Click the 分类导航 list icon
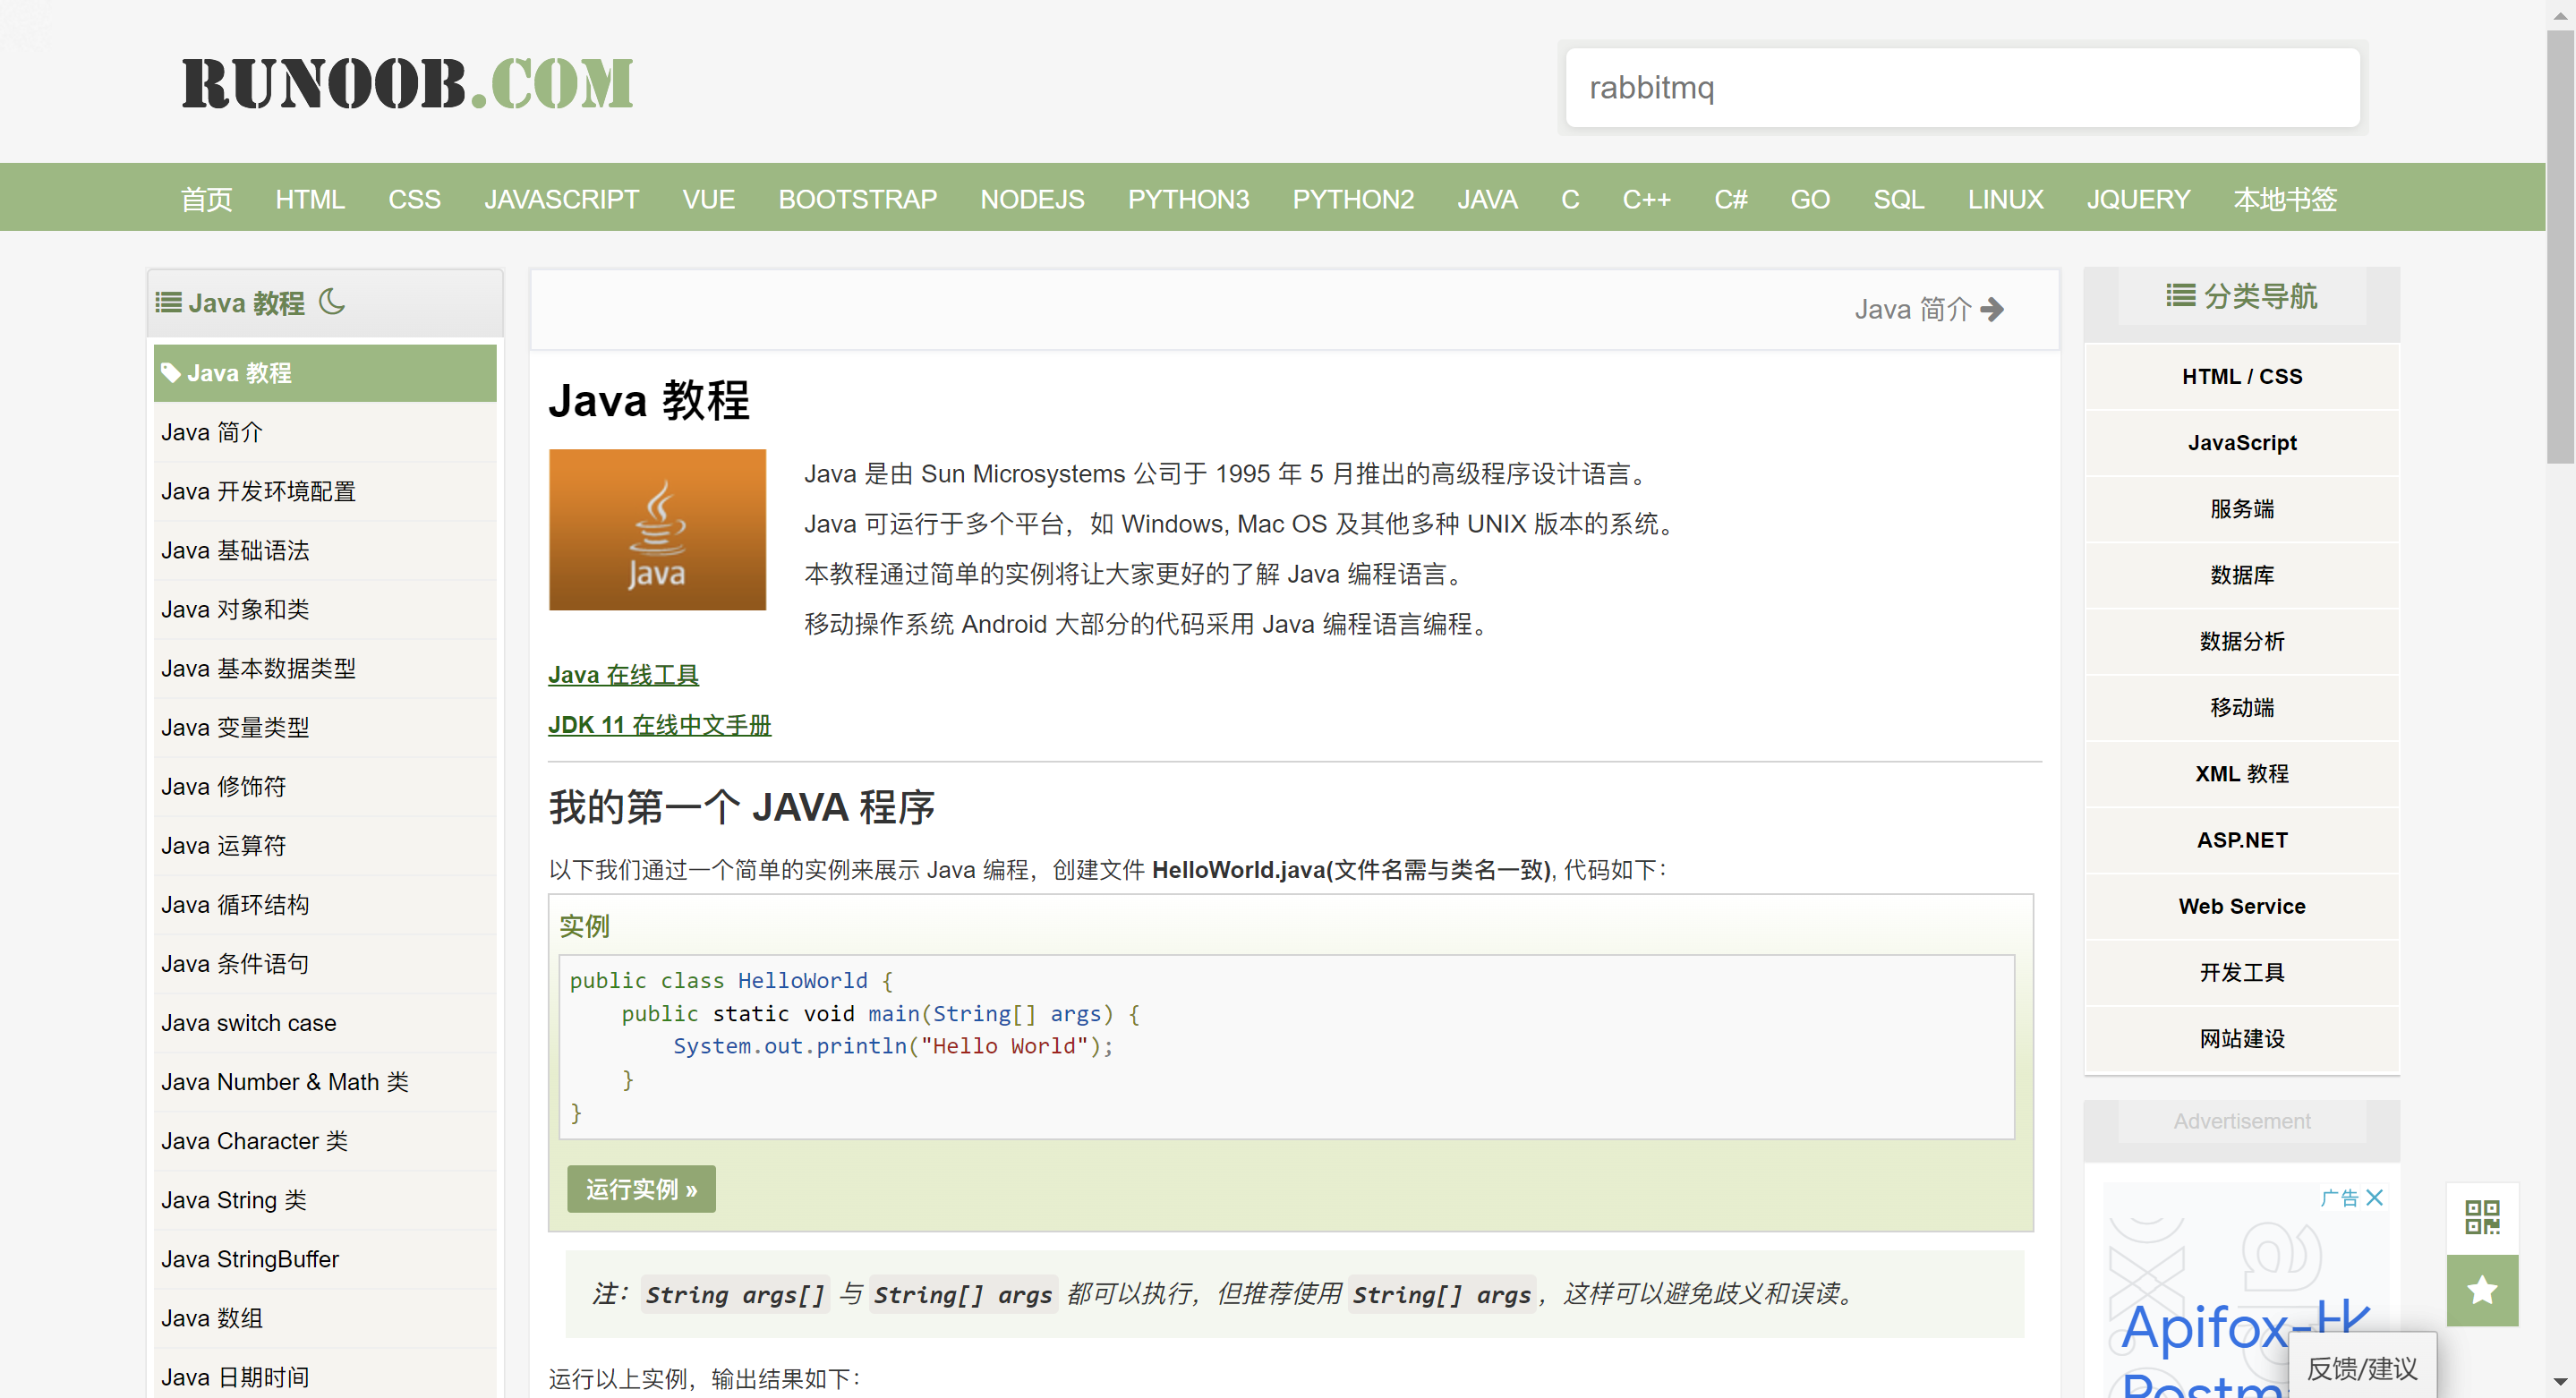This screenshot has height=1398, width=2576. [x=2180, y=296]
